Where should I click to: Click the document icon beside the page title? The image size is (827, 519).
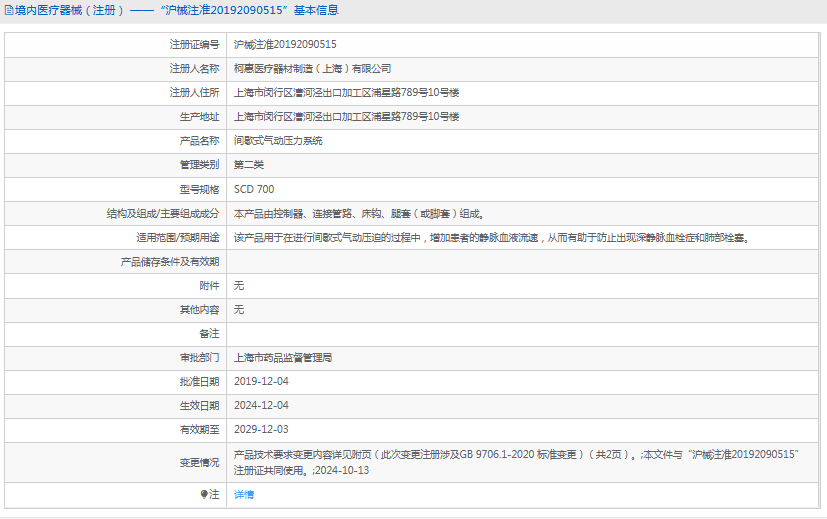click(x=9, y=11)
